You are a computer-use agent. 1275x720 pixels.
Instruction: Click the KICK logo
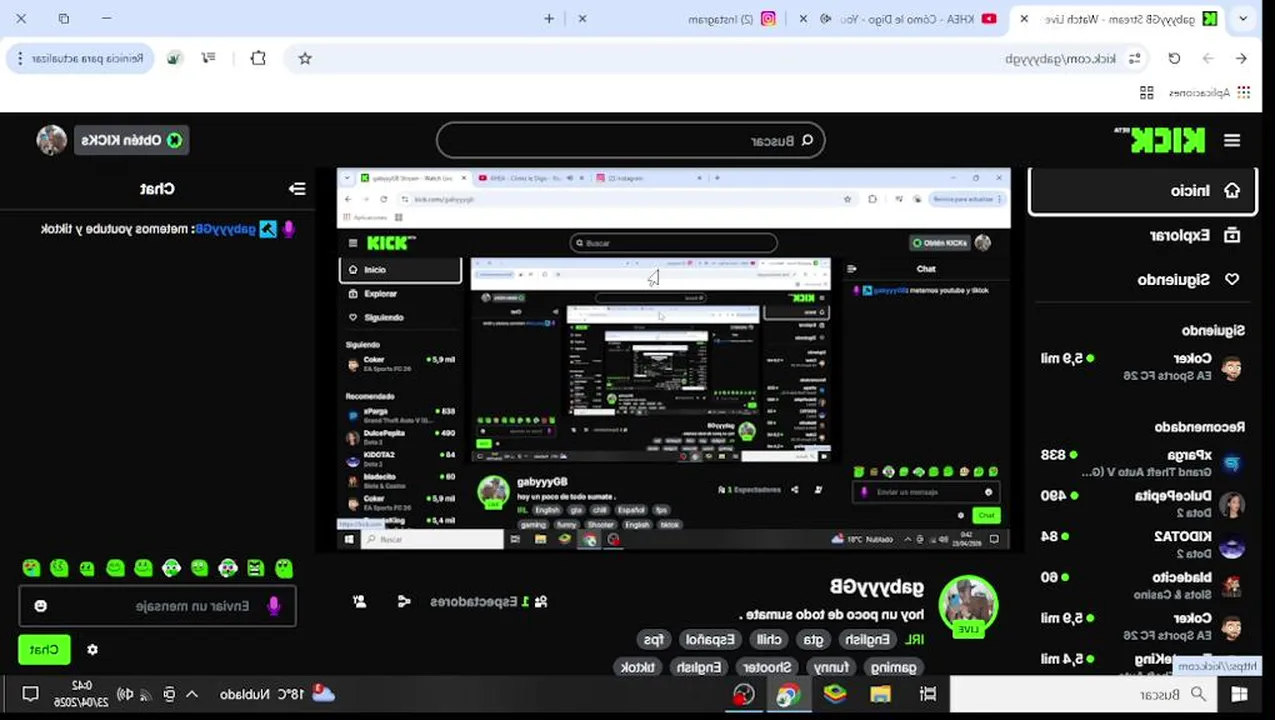point(1168,141)
